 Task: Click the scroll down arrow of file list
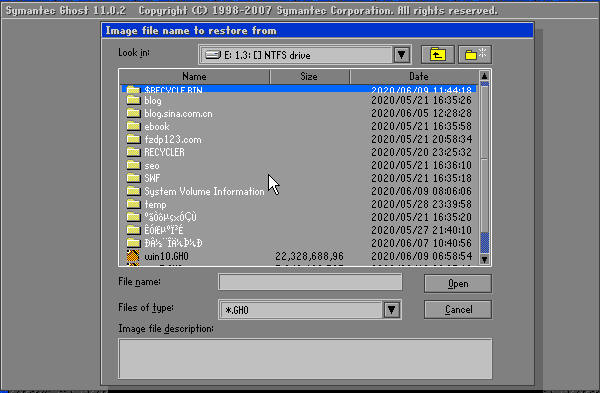[x=484, y=259]
